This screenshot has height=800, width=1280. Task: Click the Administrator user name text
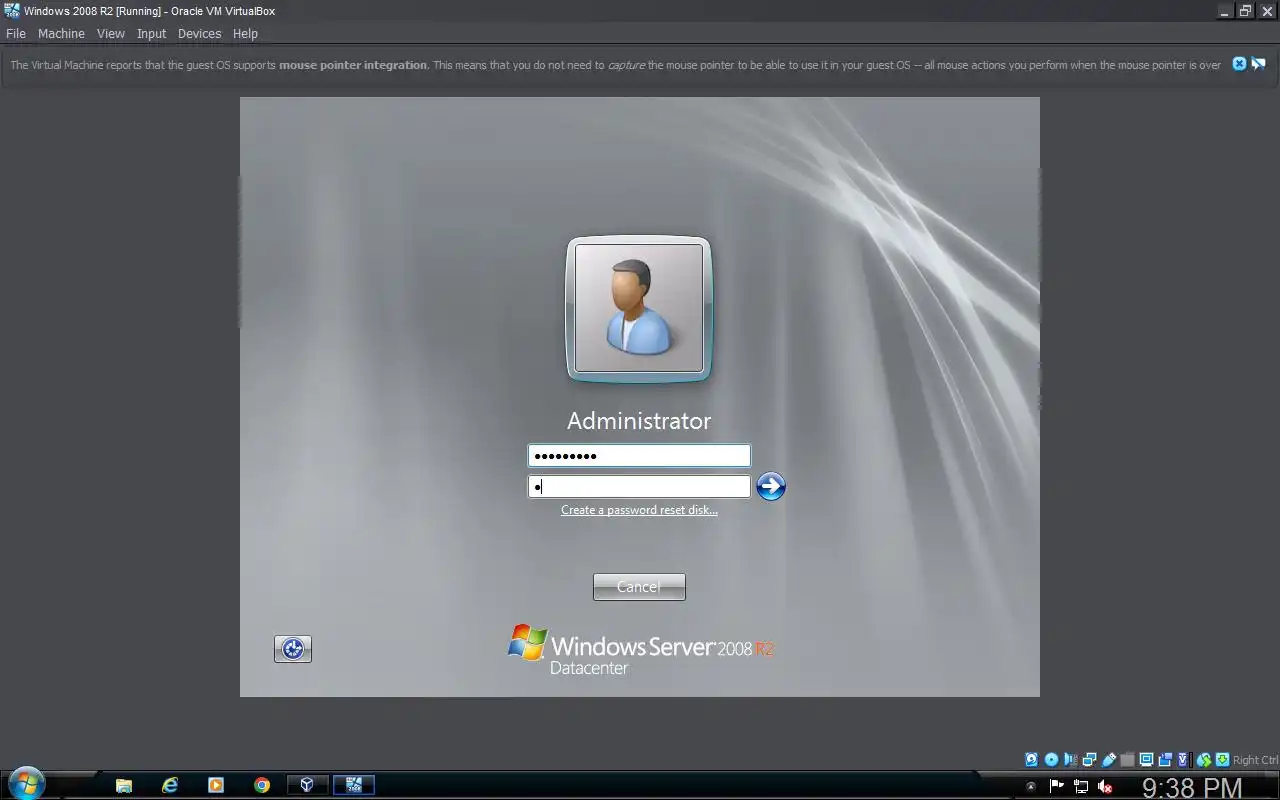click(639, 421)
